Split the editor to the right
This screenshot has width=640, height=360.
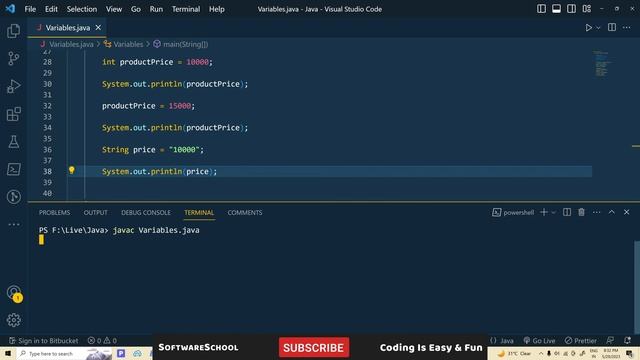[x=611, y=27]
